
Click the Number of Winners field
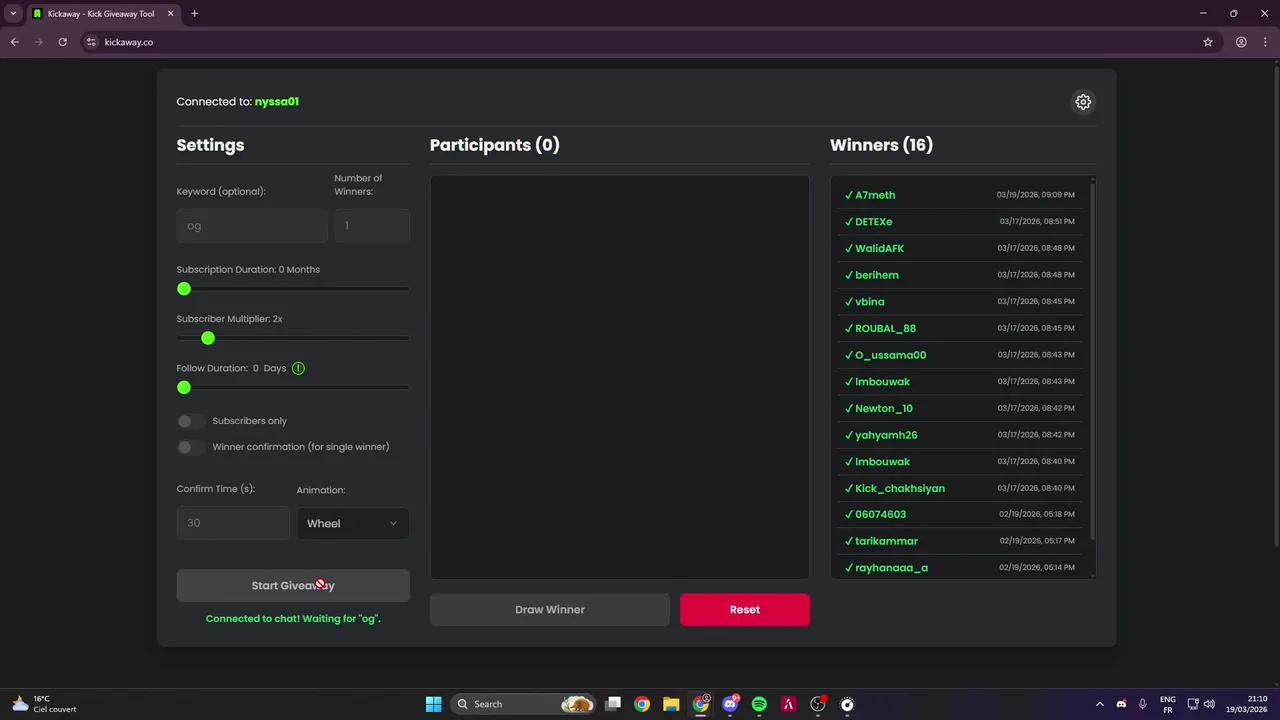[x=372, y=226]
